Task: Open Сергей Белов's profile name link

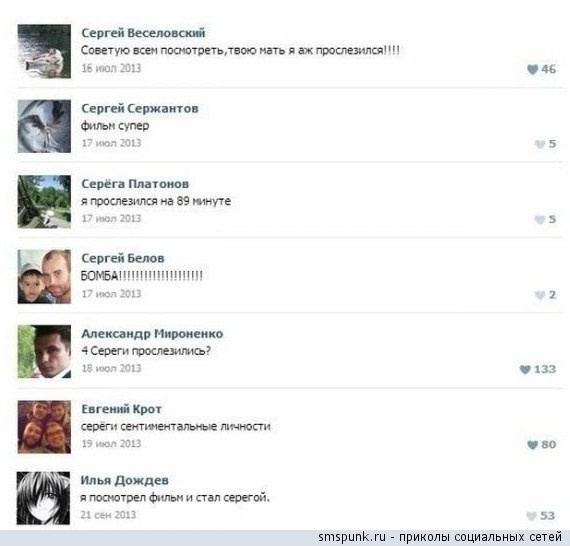Action: (123, 258)
